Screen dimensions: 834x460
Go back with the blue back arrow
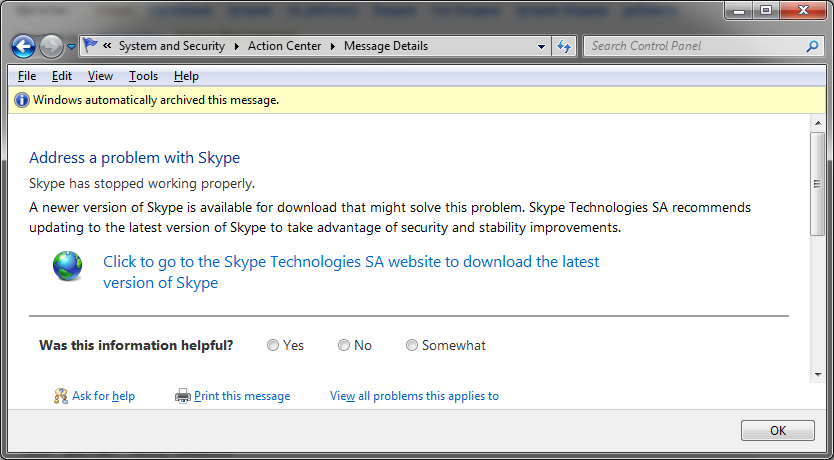[23, 47]
